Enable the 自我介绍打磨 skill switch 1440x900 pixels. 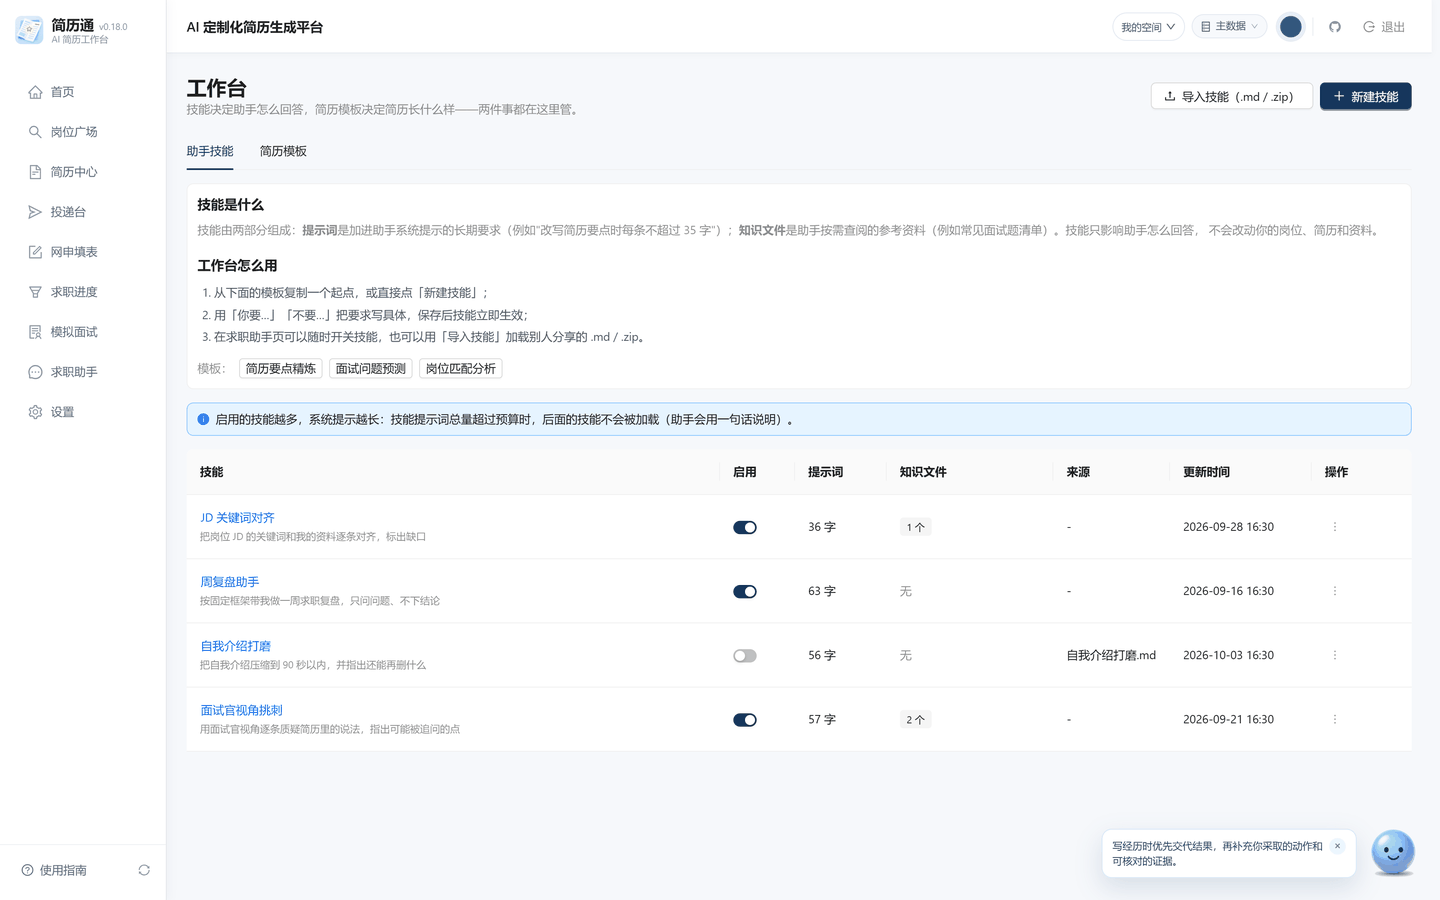745,656
